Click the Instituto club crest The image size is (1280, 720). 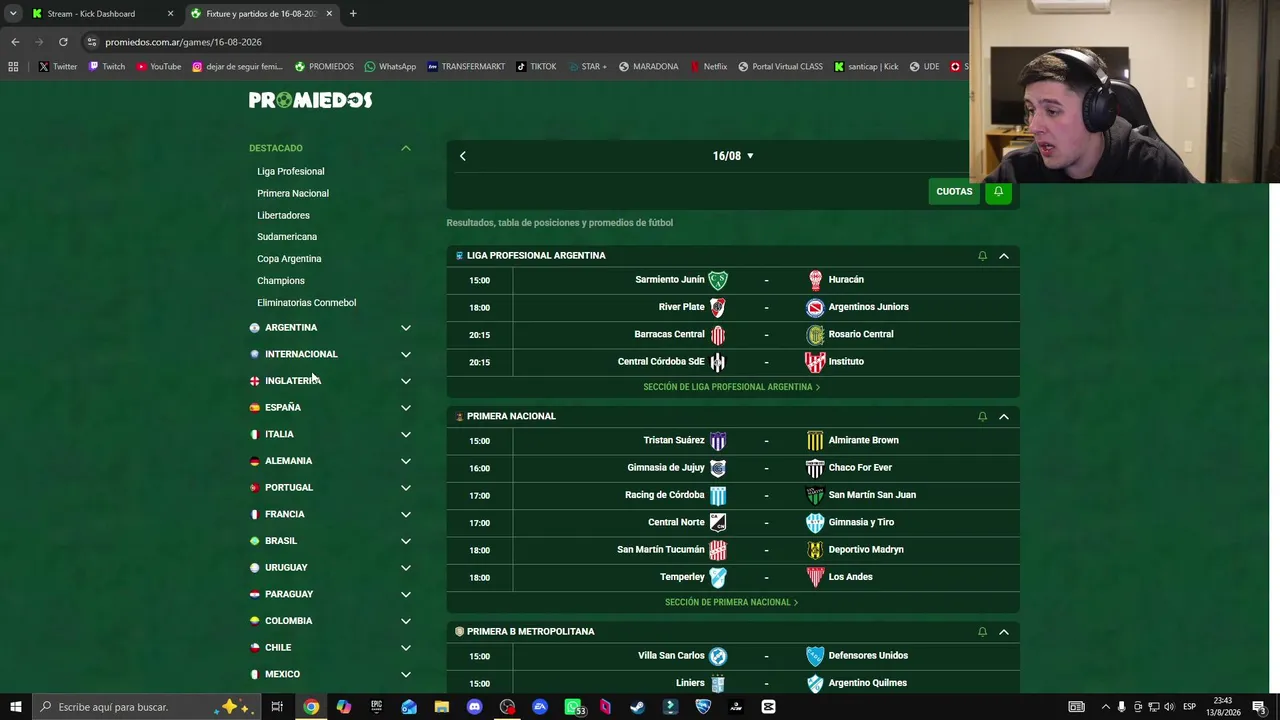tap(815, 362)
